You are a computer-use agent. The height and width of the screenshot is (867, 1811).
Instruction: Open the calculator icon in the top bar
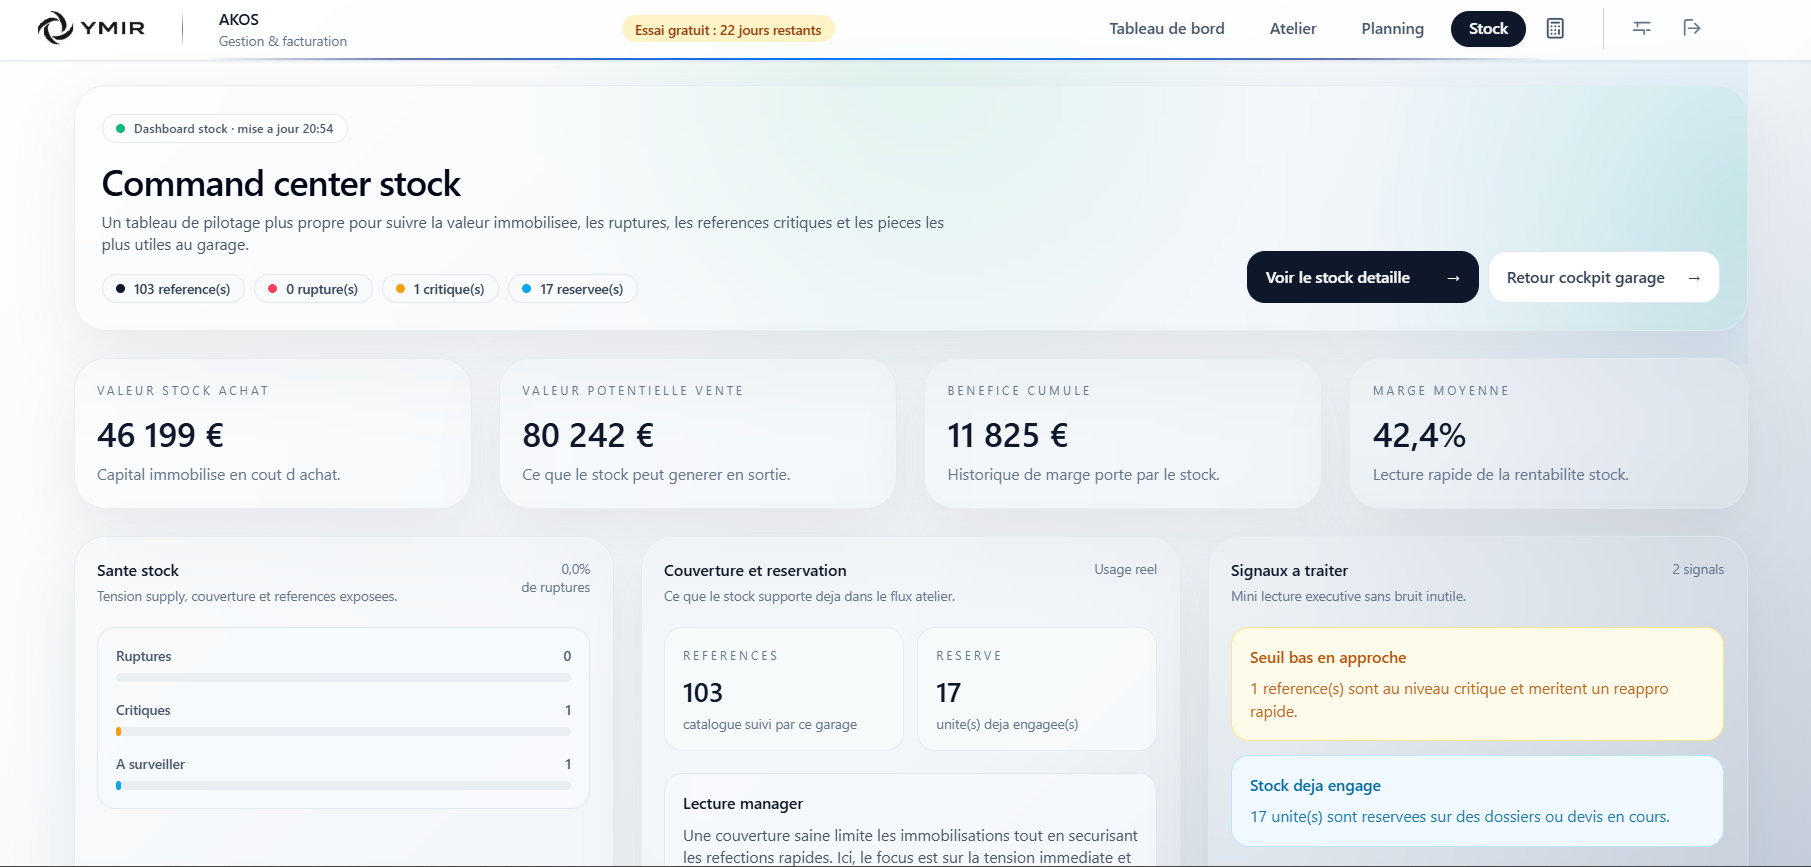point(1555,28)
